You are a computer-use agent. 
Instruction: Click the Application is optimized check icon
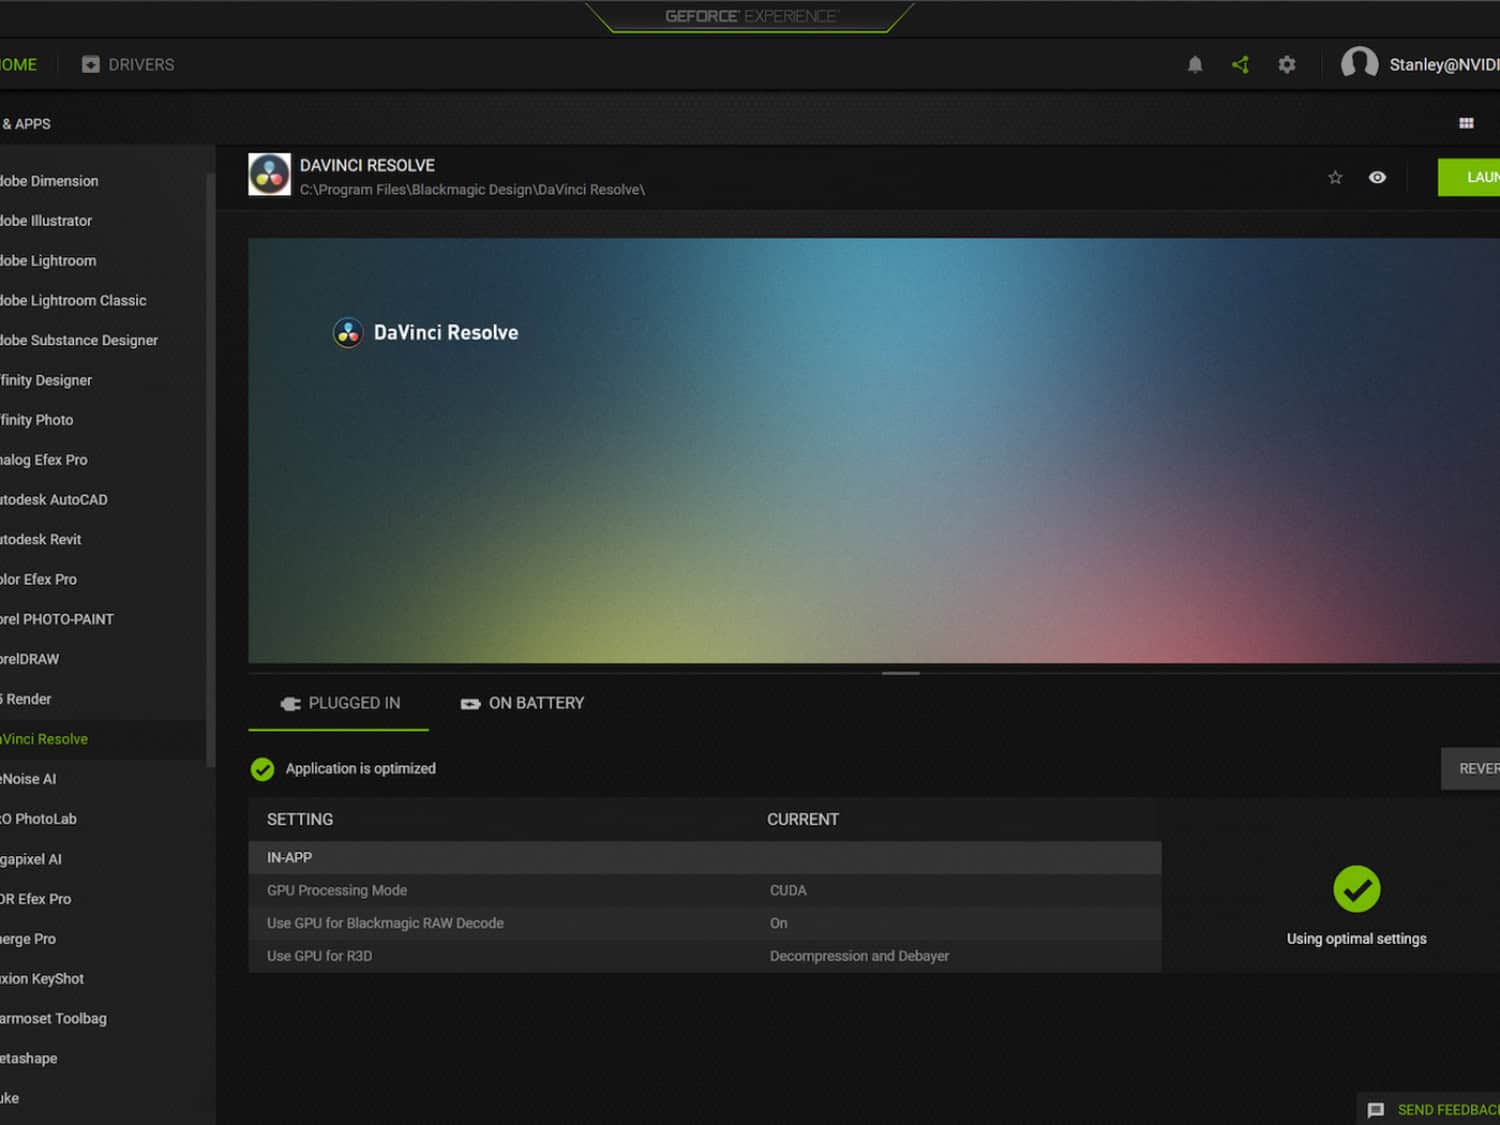262,769
